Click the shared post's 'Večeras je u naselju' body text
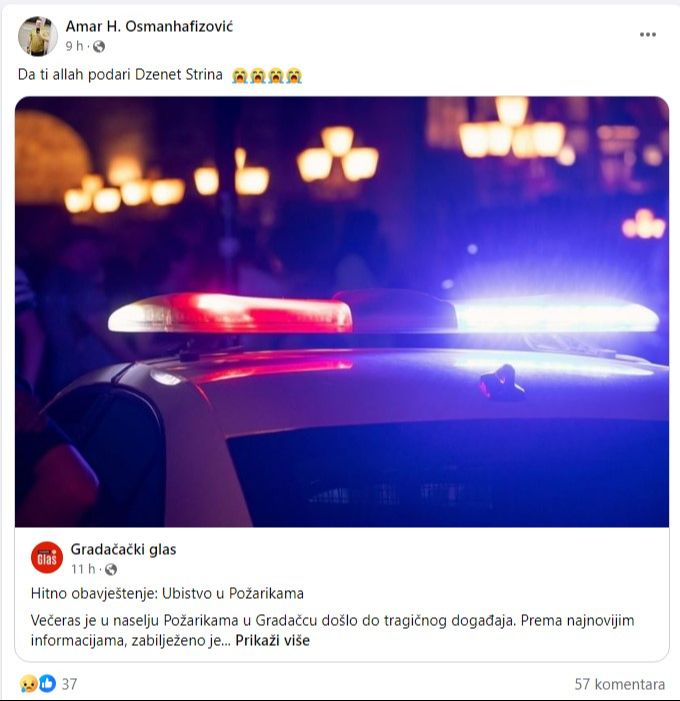 332,630
